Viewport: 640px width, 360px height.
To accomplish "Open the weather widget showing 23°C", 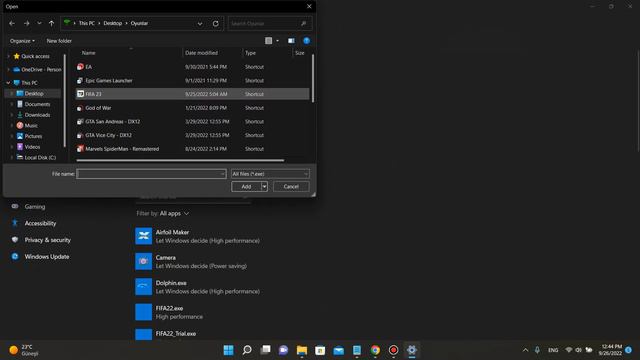I will pyautogui.click(x=24, y=350).
